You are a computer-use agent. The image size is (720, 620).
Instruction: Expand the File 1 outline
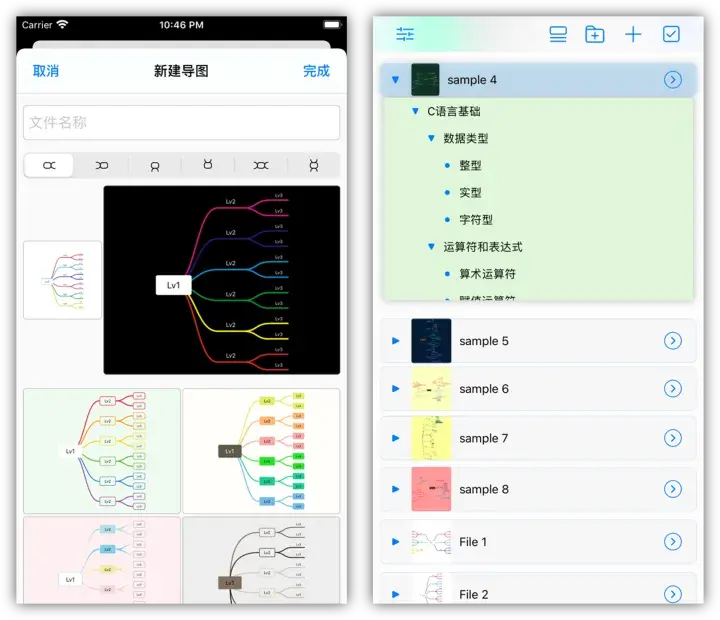coord(395,542)
